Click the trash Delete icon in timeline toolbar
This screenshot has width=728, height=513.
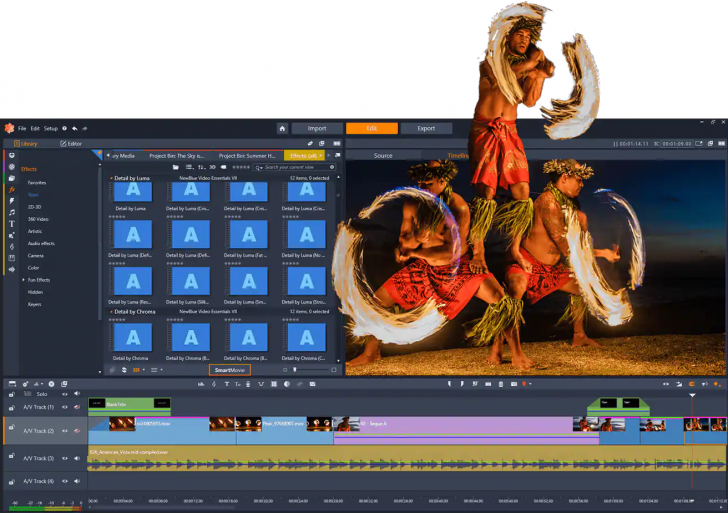(500, 384)
